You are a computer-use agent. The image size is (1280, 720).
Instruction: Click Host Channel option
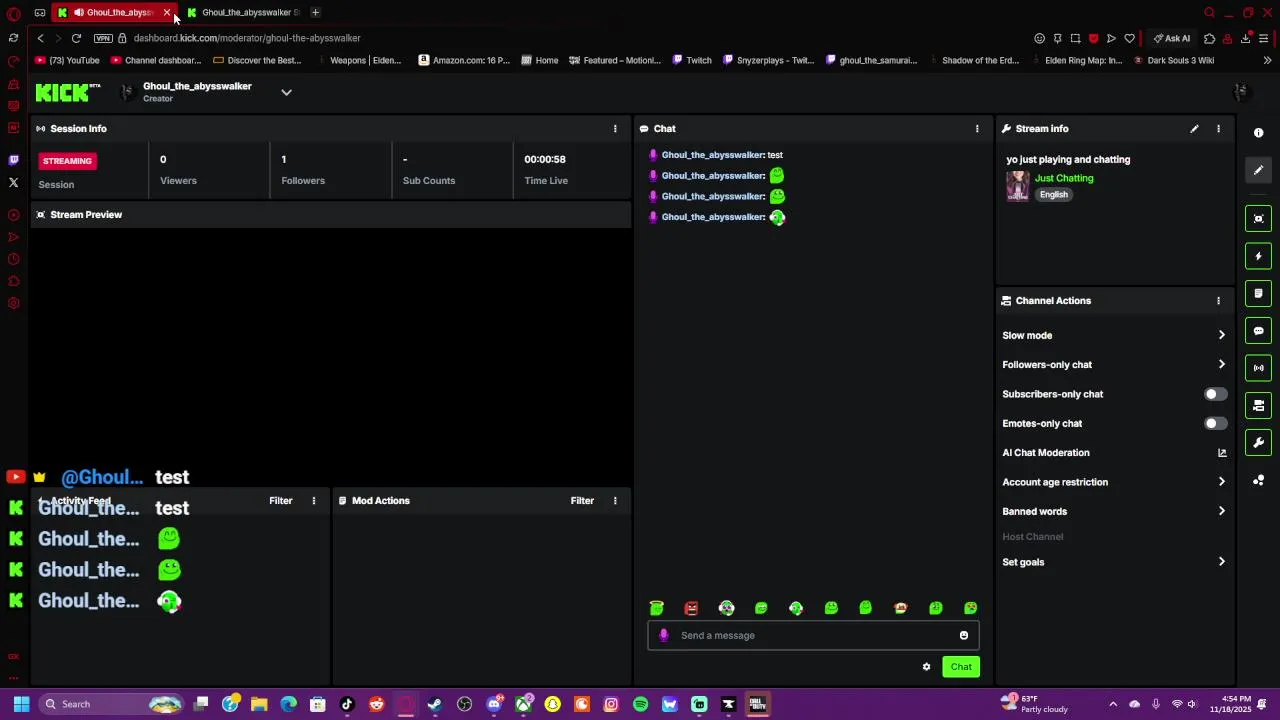1033,537
